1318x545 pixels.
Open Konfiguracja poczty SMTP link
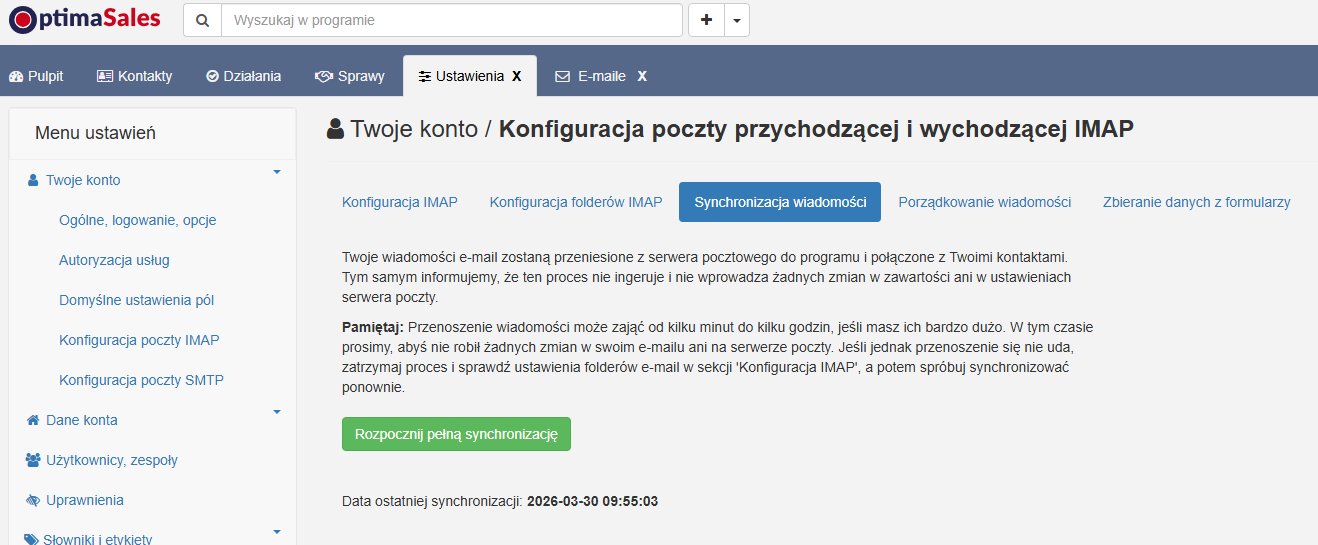141,380
